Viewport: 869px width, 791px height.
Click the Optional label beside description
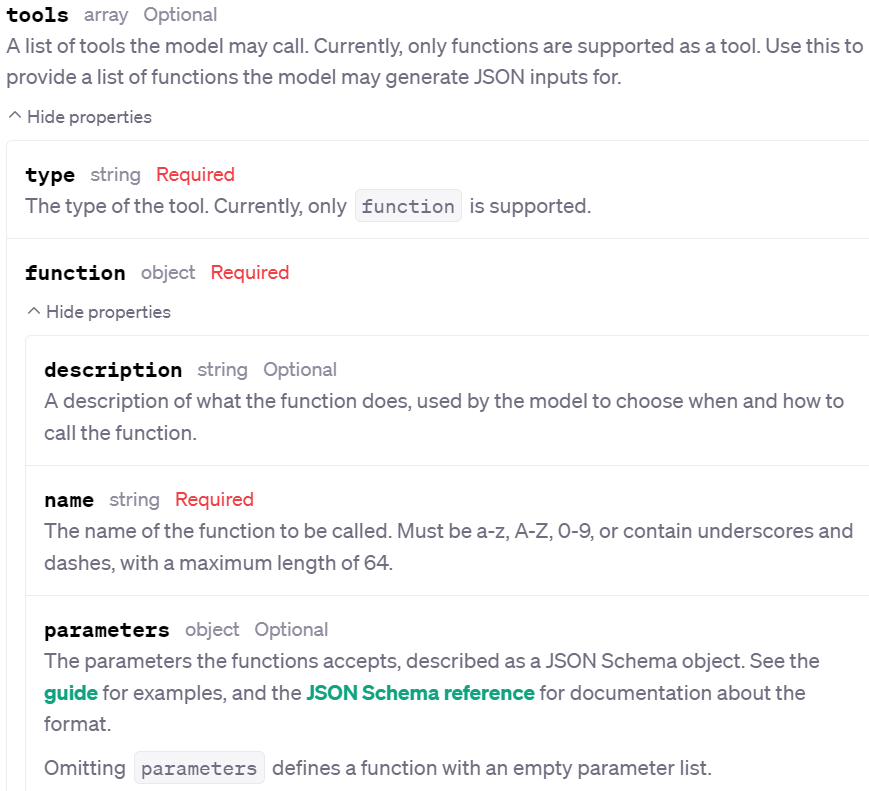point(300,370)
